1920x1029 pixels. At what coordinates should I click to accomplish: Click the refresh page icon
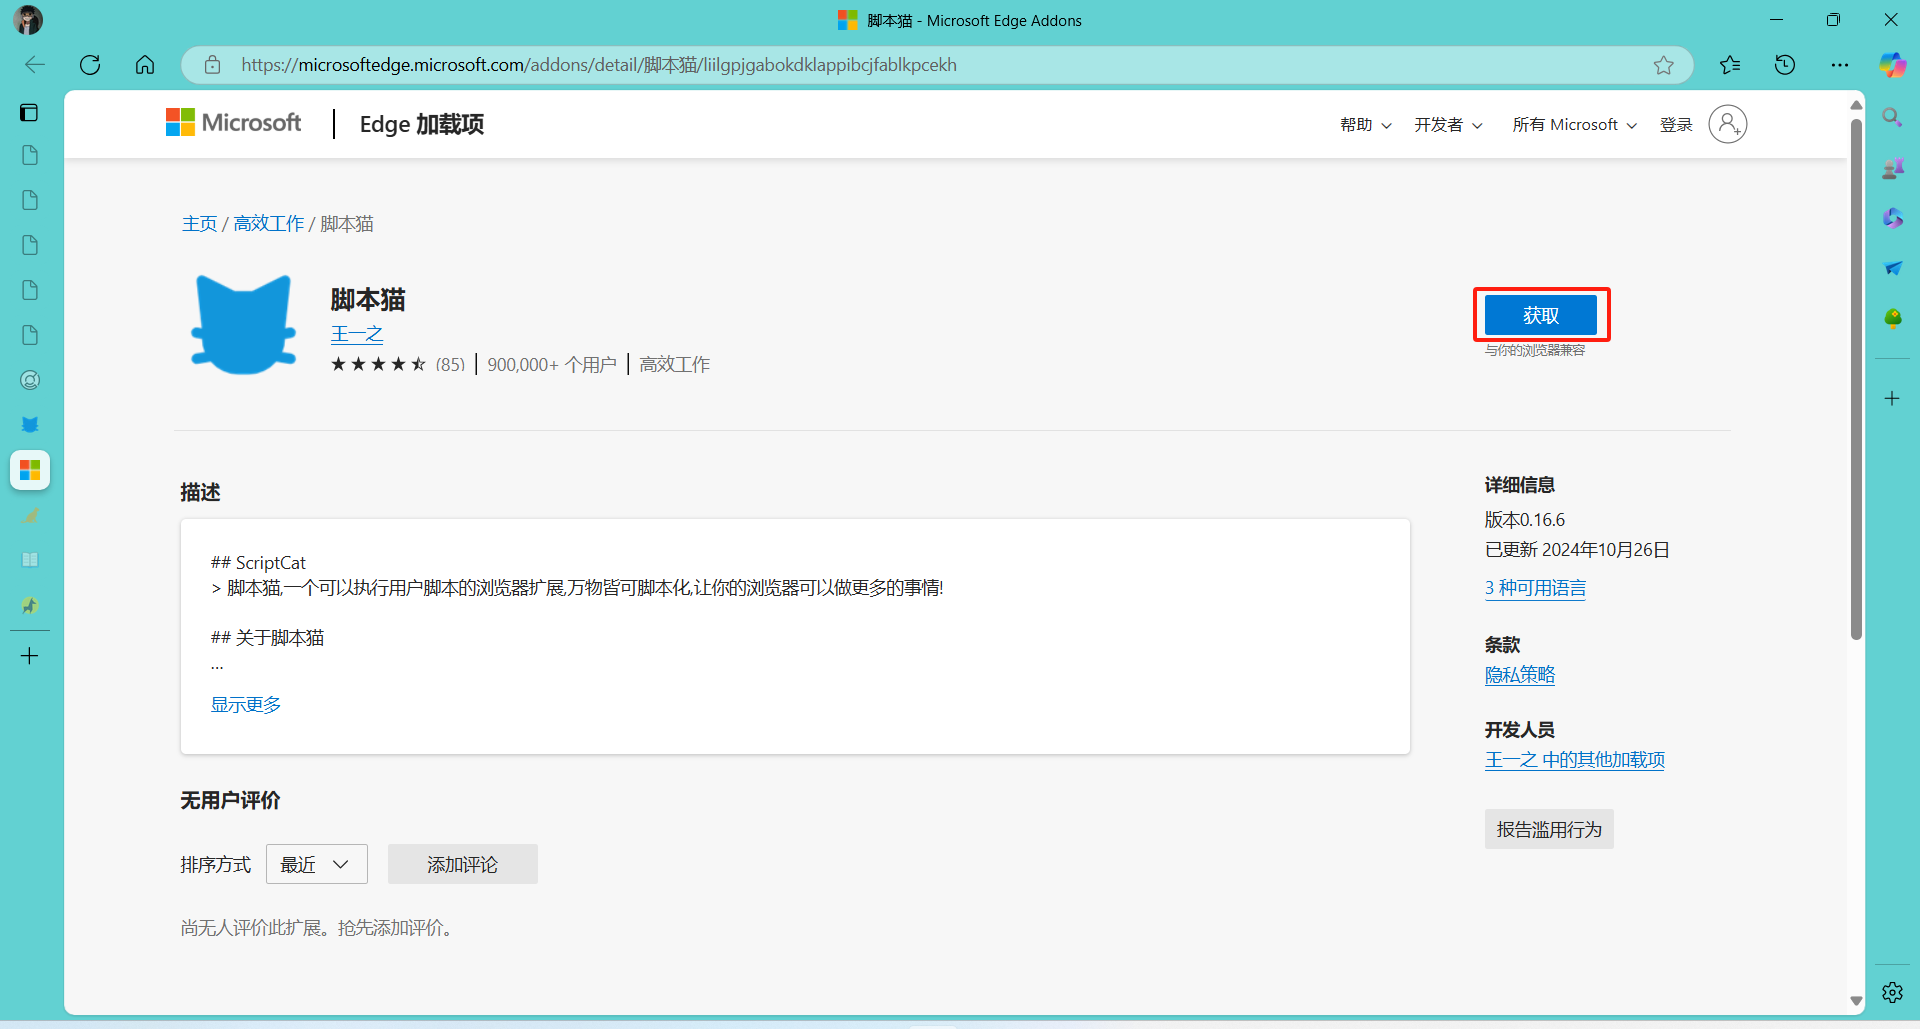pyautogui.click(x=90, y=65)
